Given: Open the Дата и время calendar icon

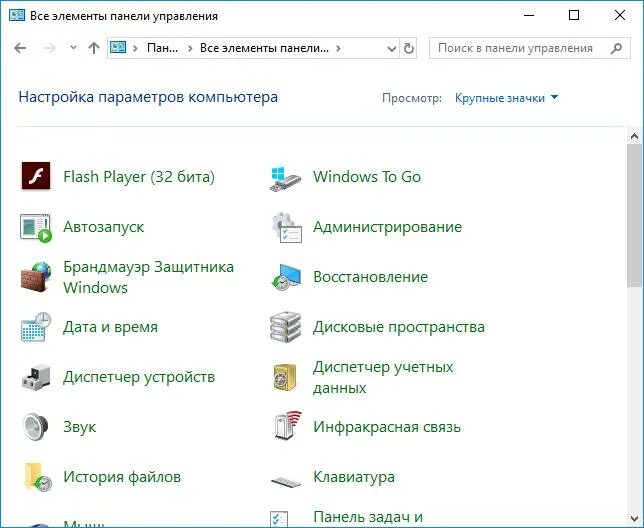Looking at the screenshot, I should pos(36,327).
